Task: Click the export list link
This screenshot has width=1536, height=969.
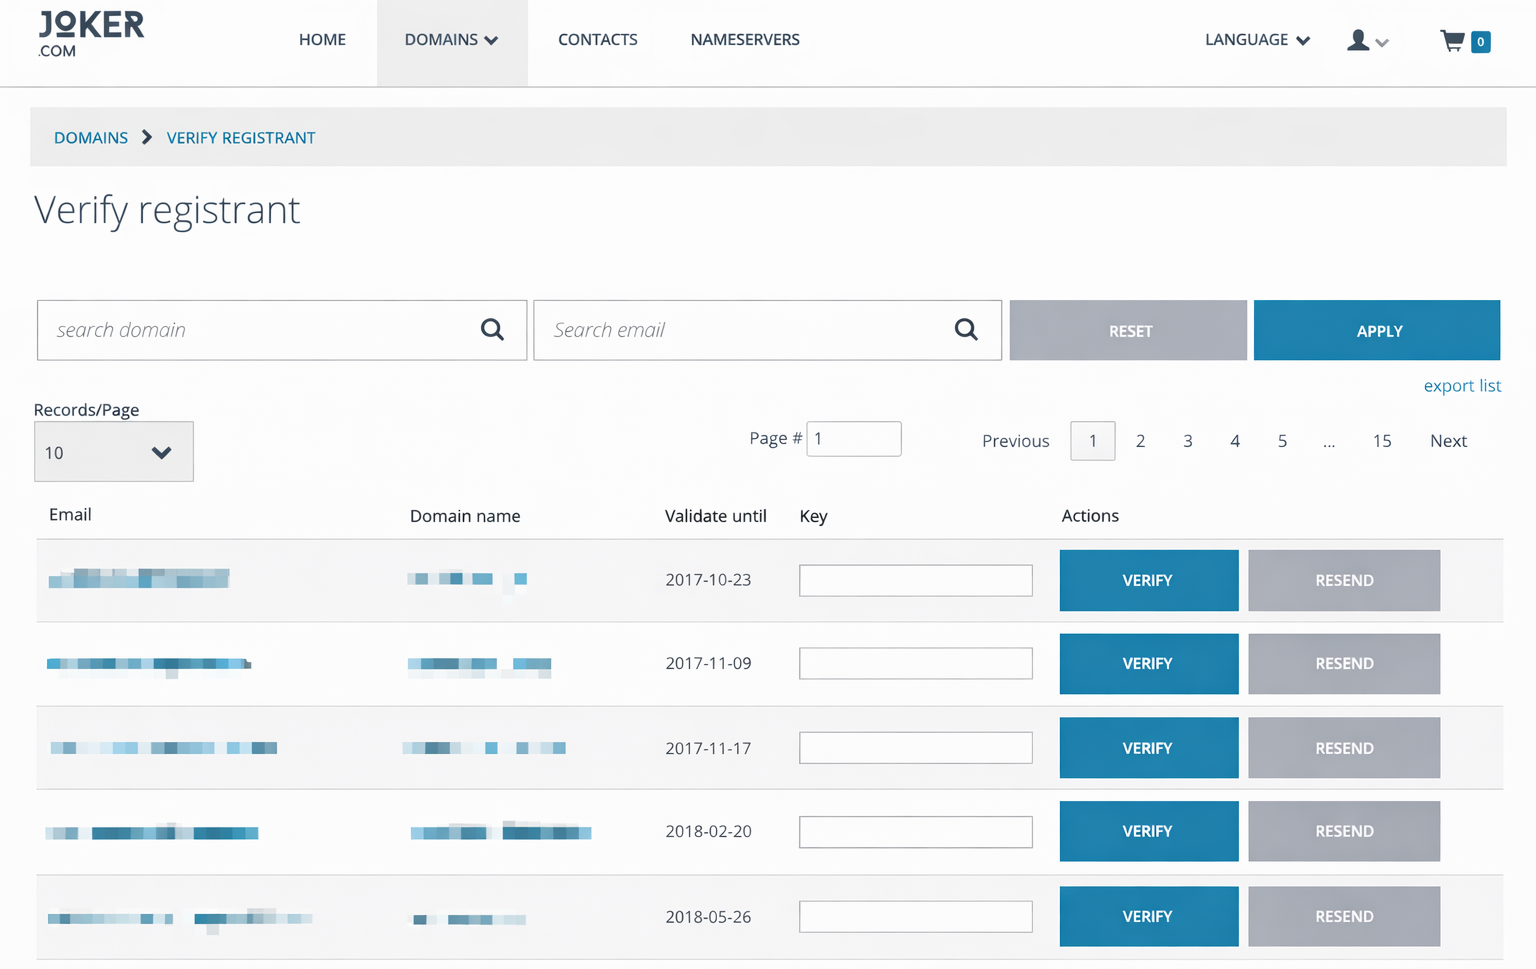Action: [x=1461, y=386]
